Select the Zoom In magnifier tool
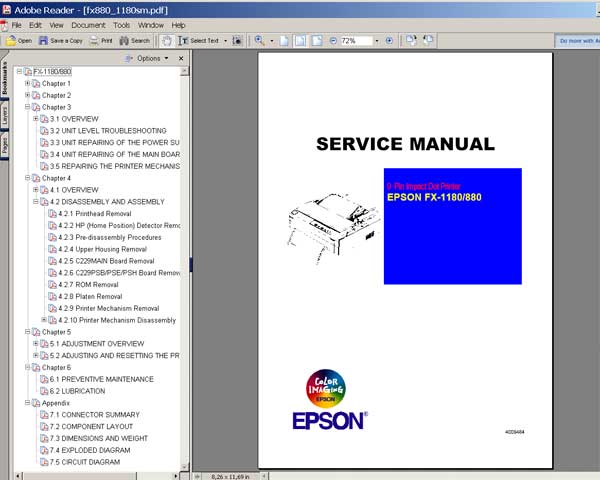The image size is (600, 480). pyautogui.click(x=260, y=41)
